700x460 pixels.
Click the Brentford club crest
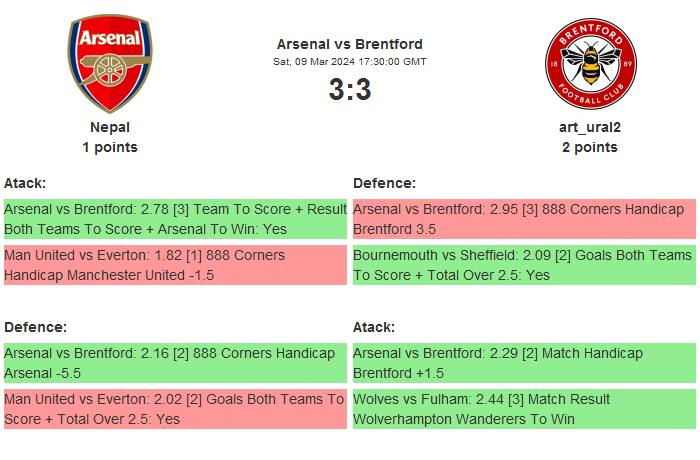point(590,66)
